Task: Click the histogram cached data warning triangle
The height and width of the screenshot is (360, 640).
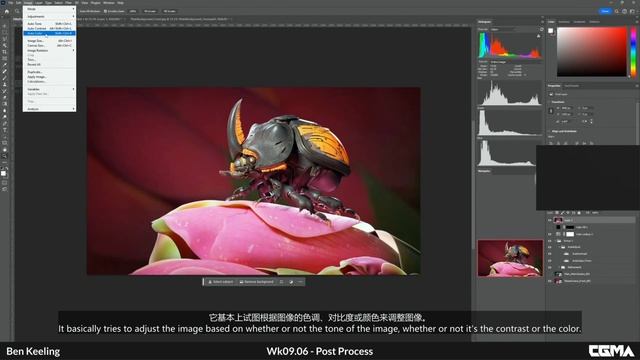Action: 539,36
